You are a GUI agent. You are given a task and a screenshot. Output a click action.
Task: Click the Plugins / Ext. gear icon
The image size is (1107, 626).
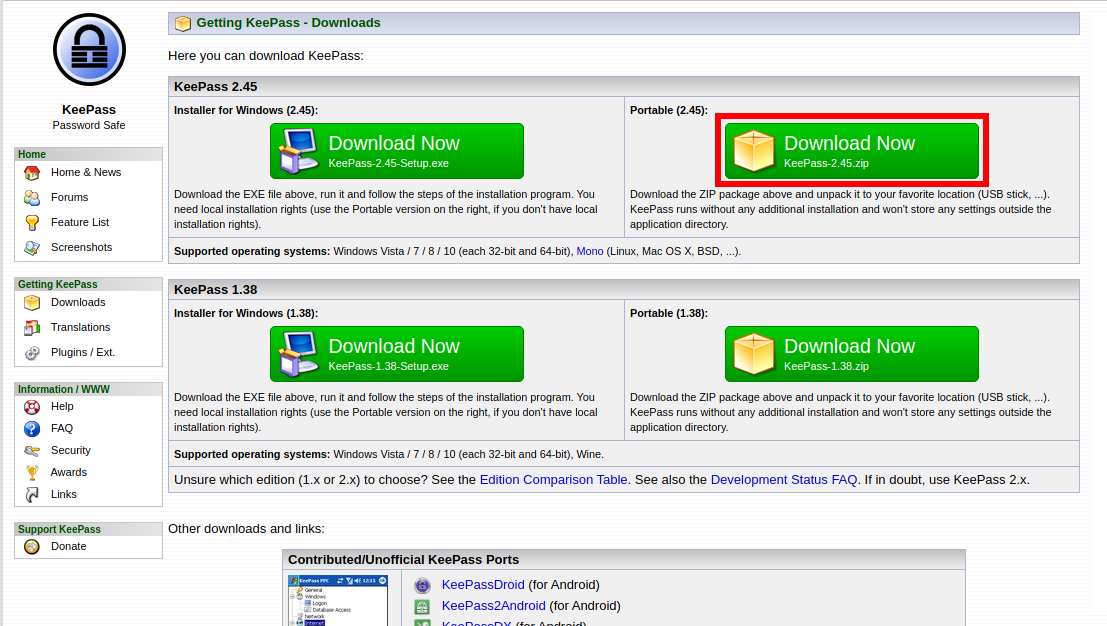[x=32, y=353]
